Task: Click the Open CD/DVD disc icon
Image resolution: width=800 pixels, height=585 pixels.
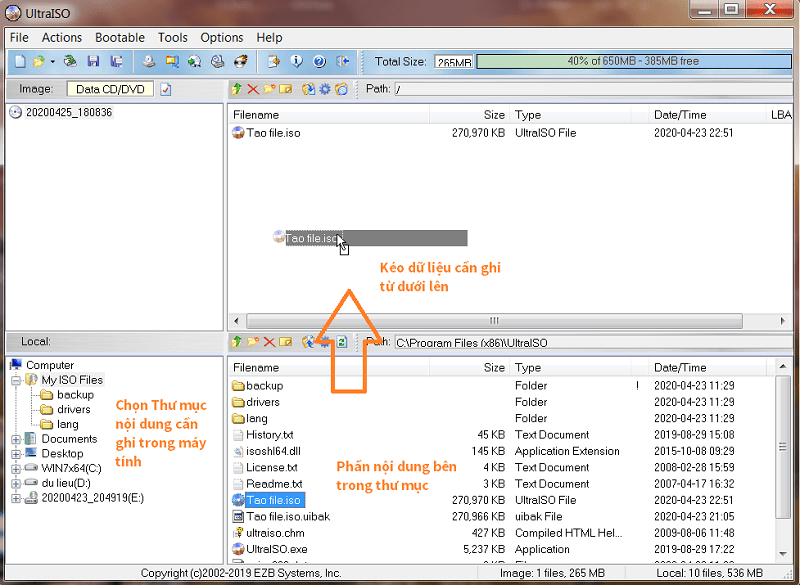Action: (70, 62)
